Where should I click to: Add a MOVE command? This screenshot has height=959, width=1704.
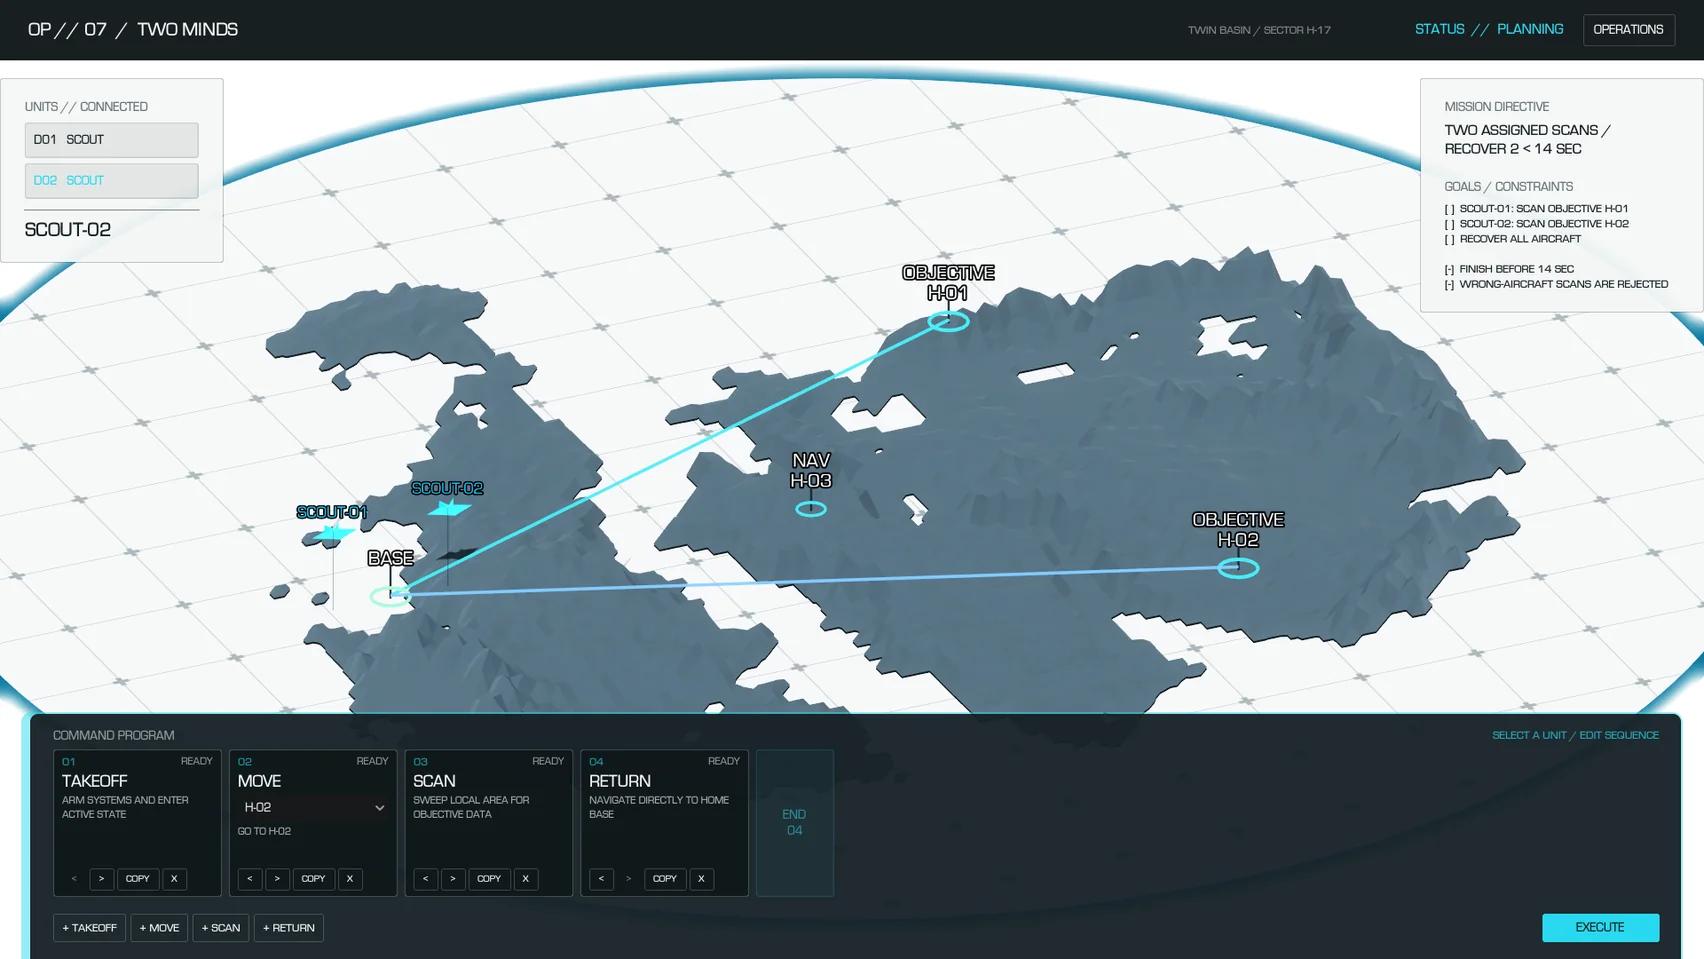tap(159, 928)
